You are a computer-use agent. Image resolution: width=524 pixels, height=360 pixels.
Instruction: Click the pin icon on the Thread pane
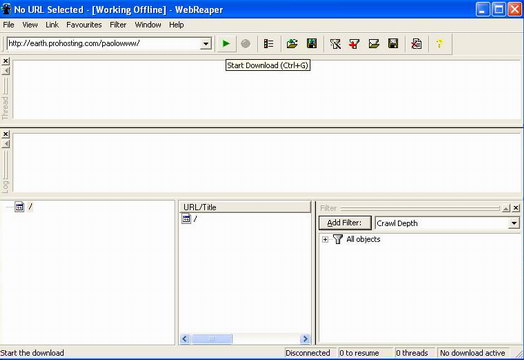[6, 71]
